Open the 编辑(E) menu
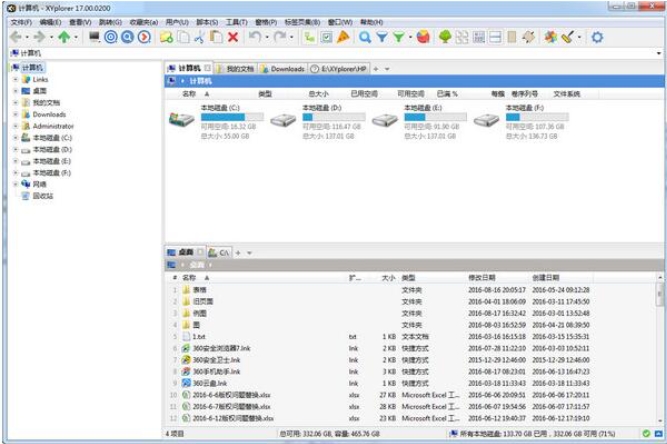The height and width of the screenshot is (444, 667). (x=51, y=22)
